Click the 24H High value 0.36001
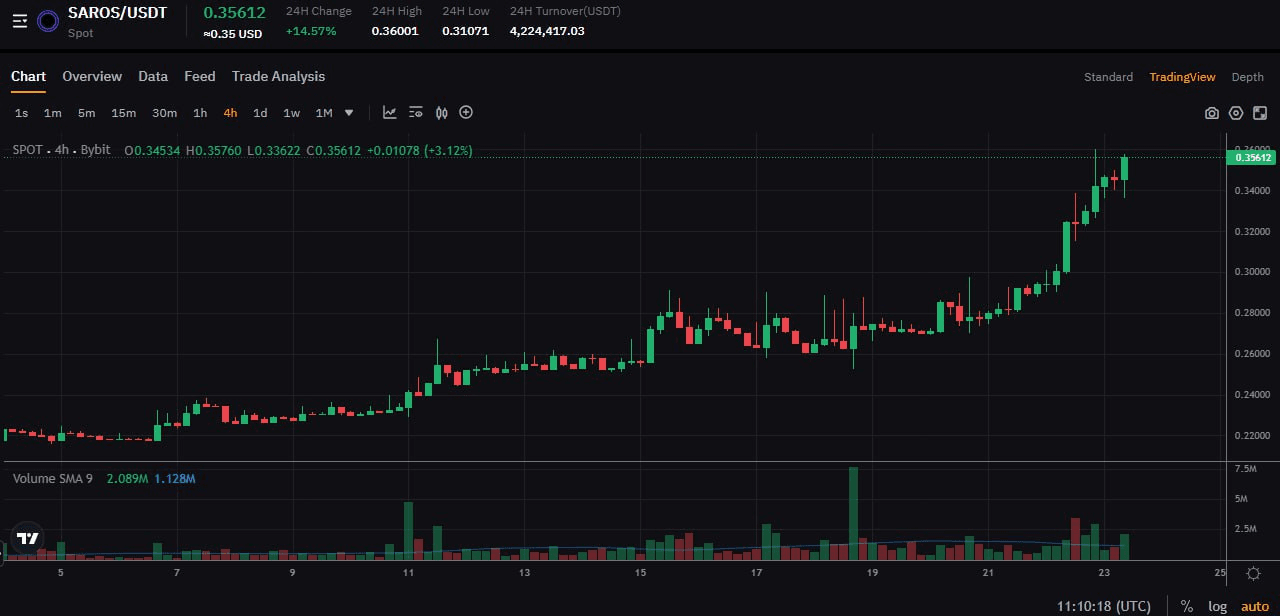 pyautogui.click(x=395, y=31)
